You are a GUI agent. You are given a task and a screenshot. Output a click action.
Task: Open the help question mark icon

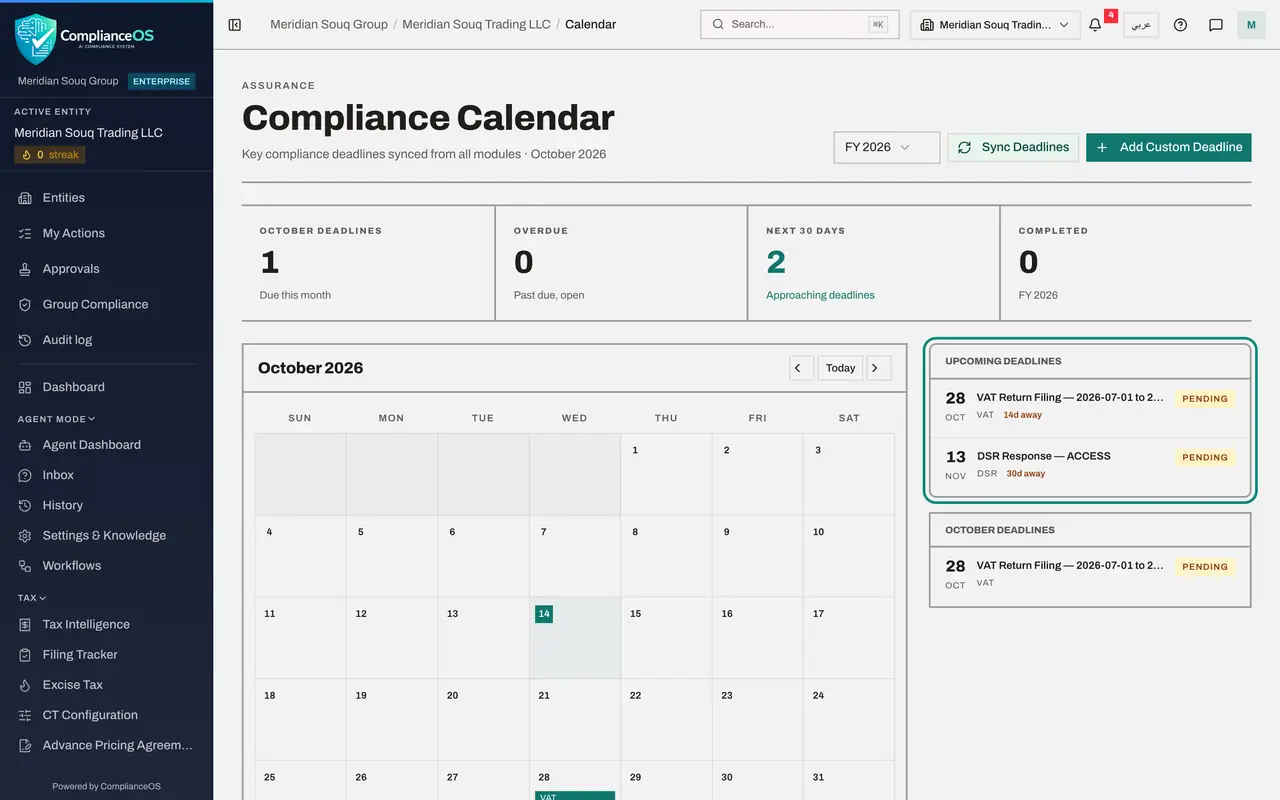pyautogui.click(x=1180, y=25)
